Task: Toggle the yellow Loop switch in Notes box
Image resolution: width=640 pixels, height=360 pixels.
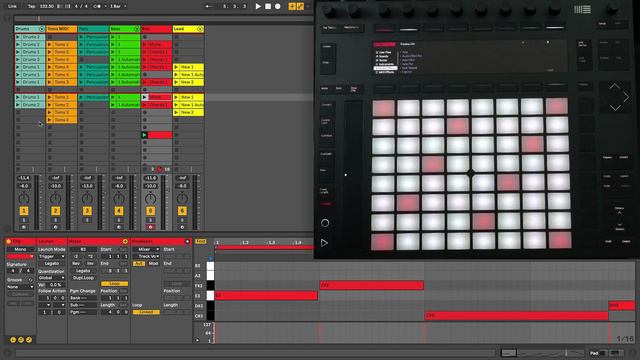Action: coord(114,284)
